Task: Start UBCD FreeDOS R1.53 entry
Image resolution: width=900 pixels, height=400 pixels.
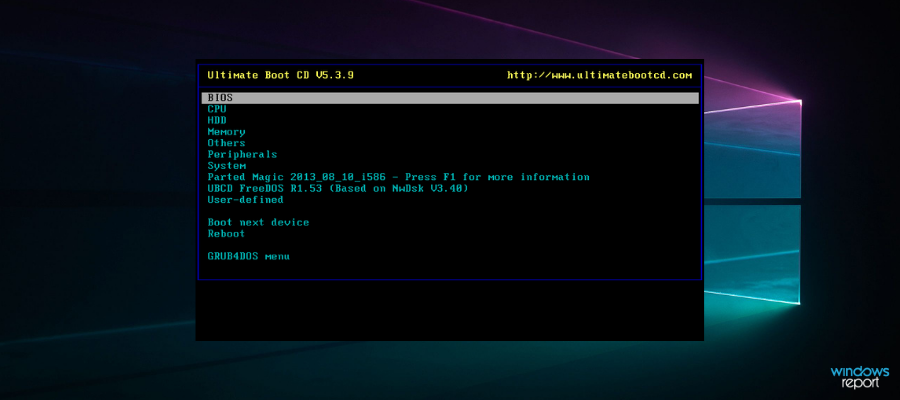Action: click(338, 188)
